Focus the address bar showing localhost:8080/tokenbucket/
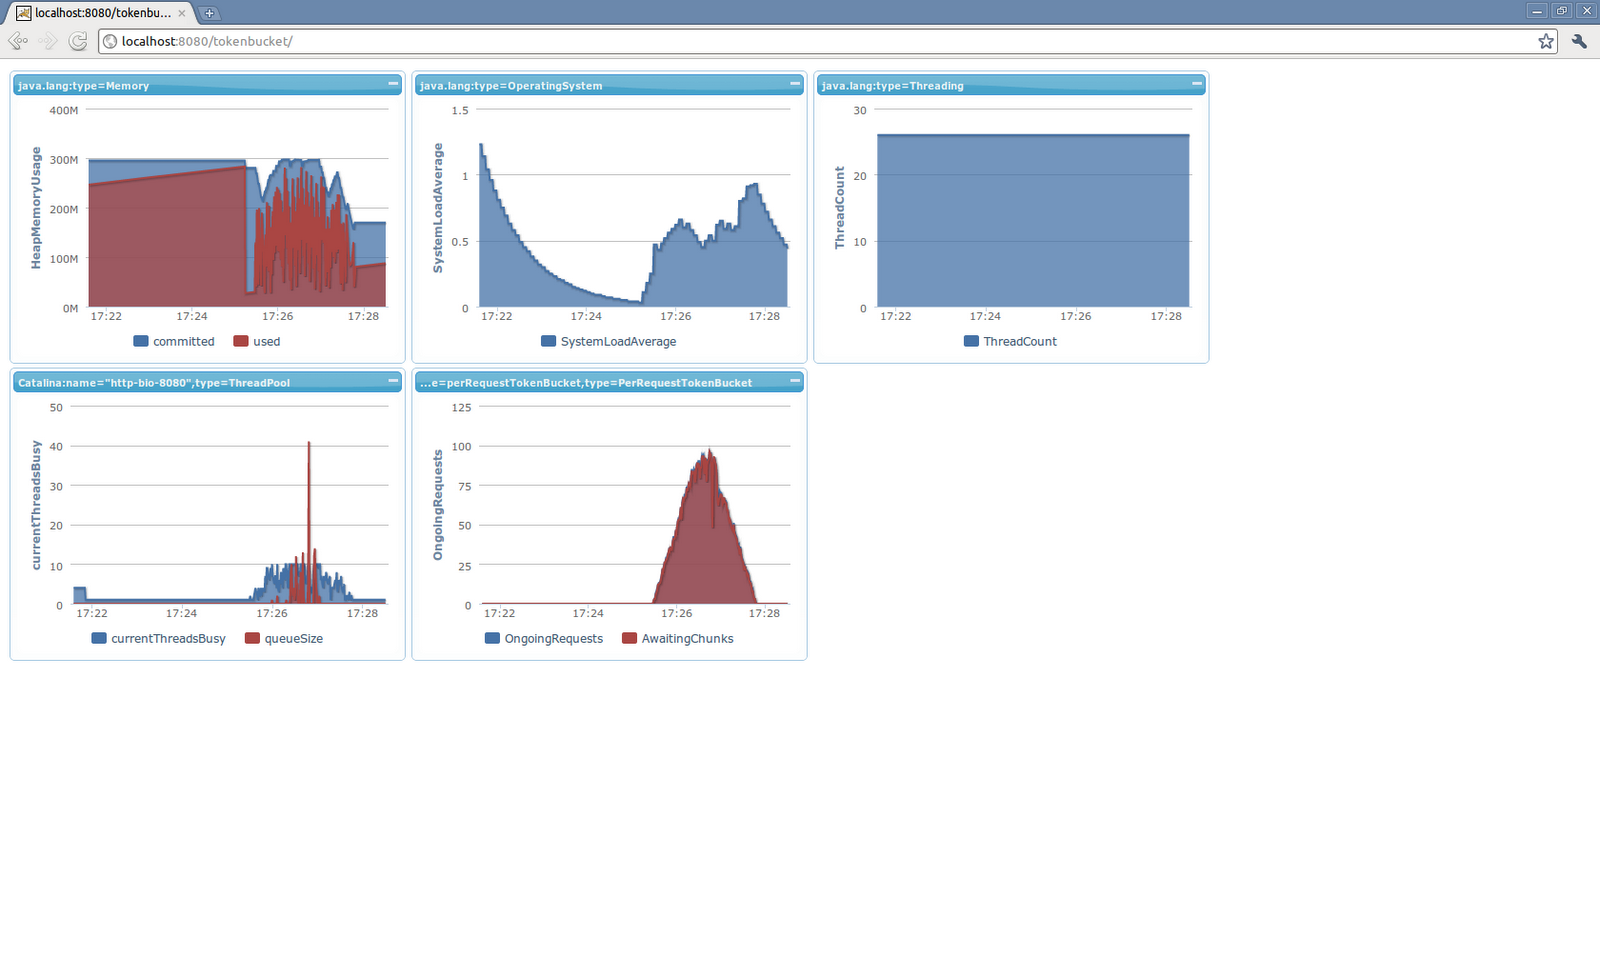The image size is (1600, 977). tap(827, 41)
